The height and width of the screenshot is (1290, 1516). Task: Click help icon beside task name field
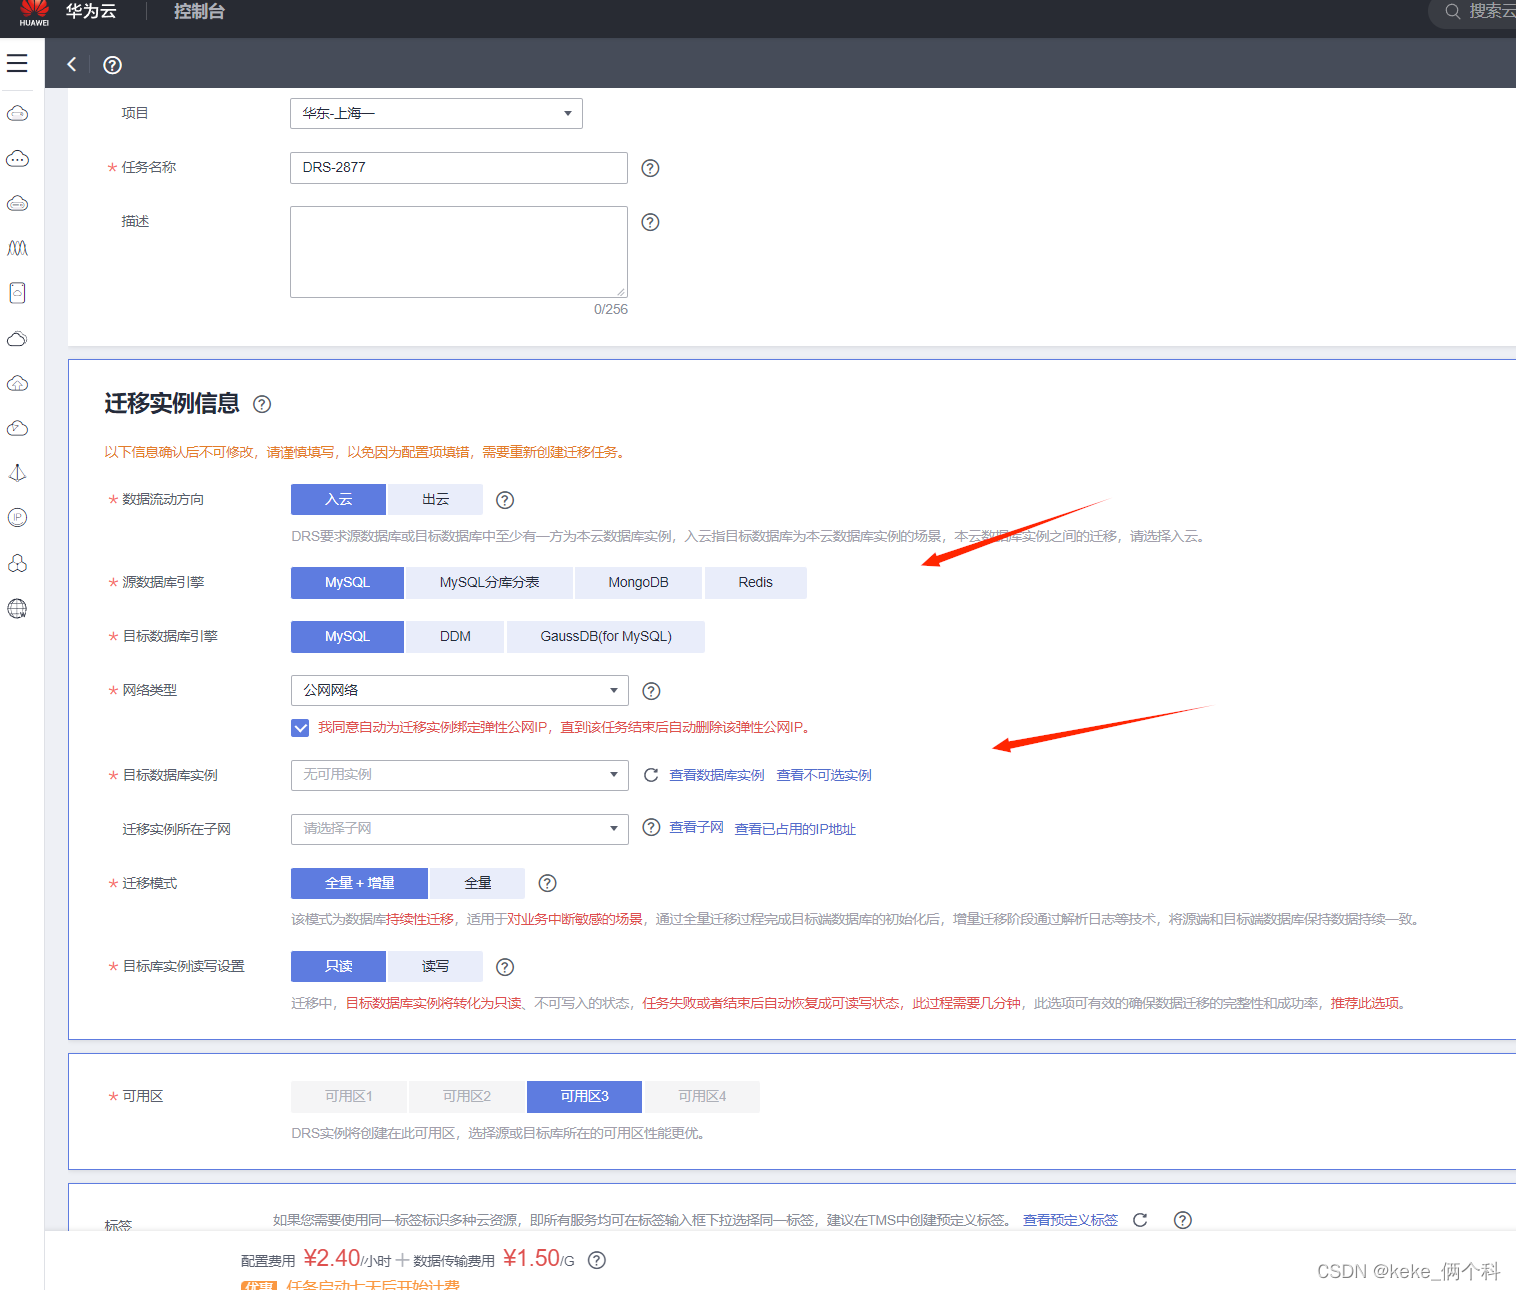[x=650, y=168]
